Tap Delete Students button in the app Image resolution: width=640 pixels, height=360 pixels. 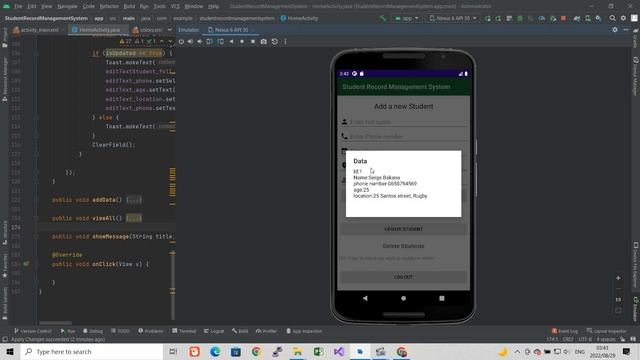[x=403, y=246]
